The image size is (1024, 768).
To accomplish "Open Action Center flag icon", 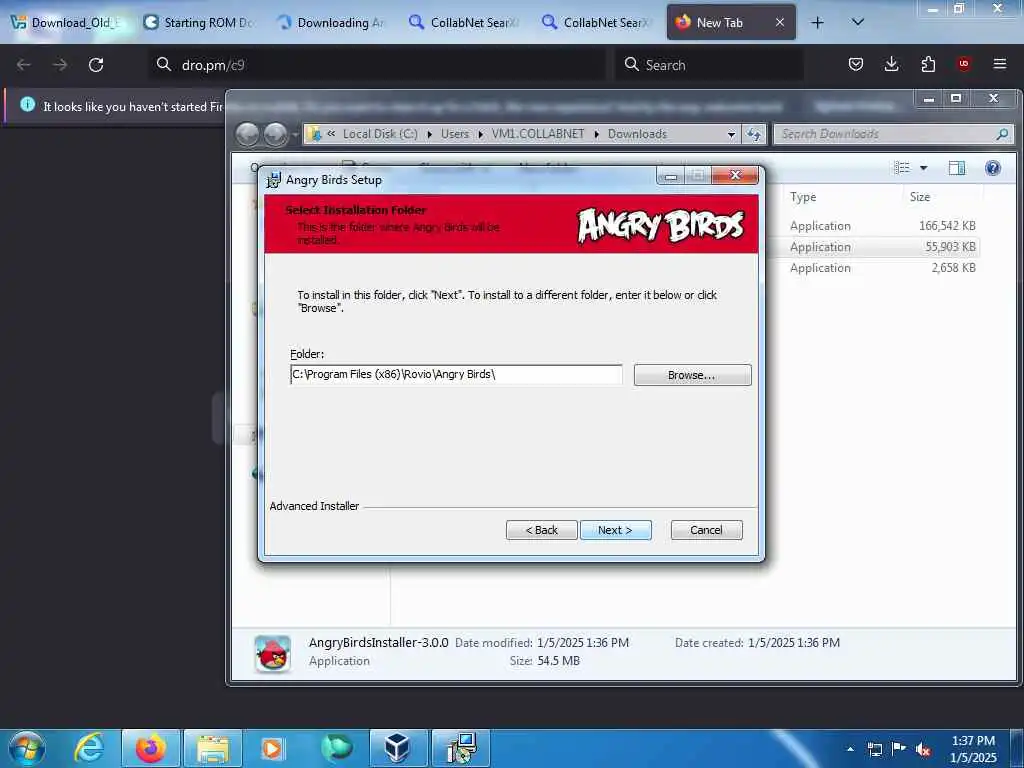I will click(899, 749).
